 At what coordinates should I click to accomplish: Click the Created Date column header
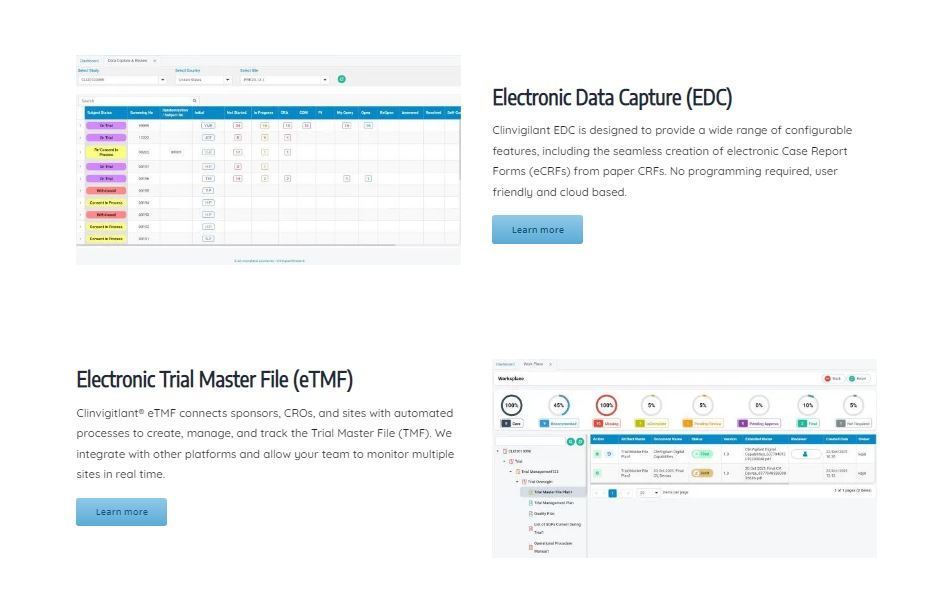(837, 439)
